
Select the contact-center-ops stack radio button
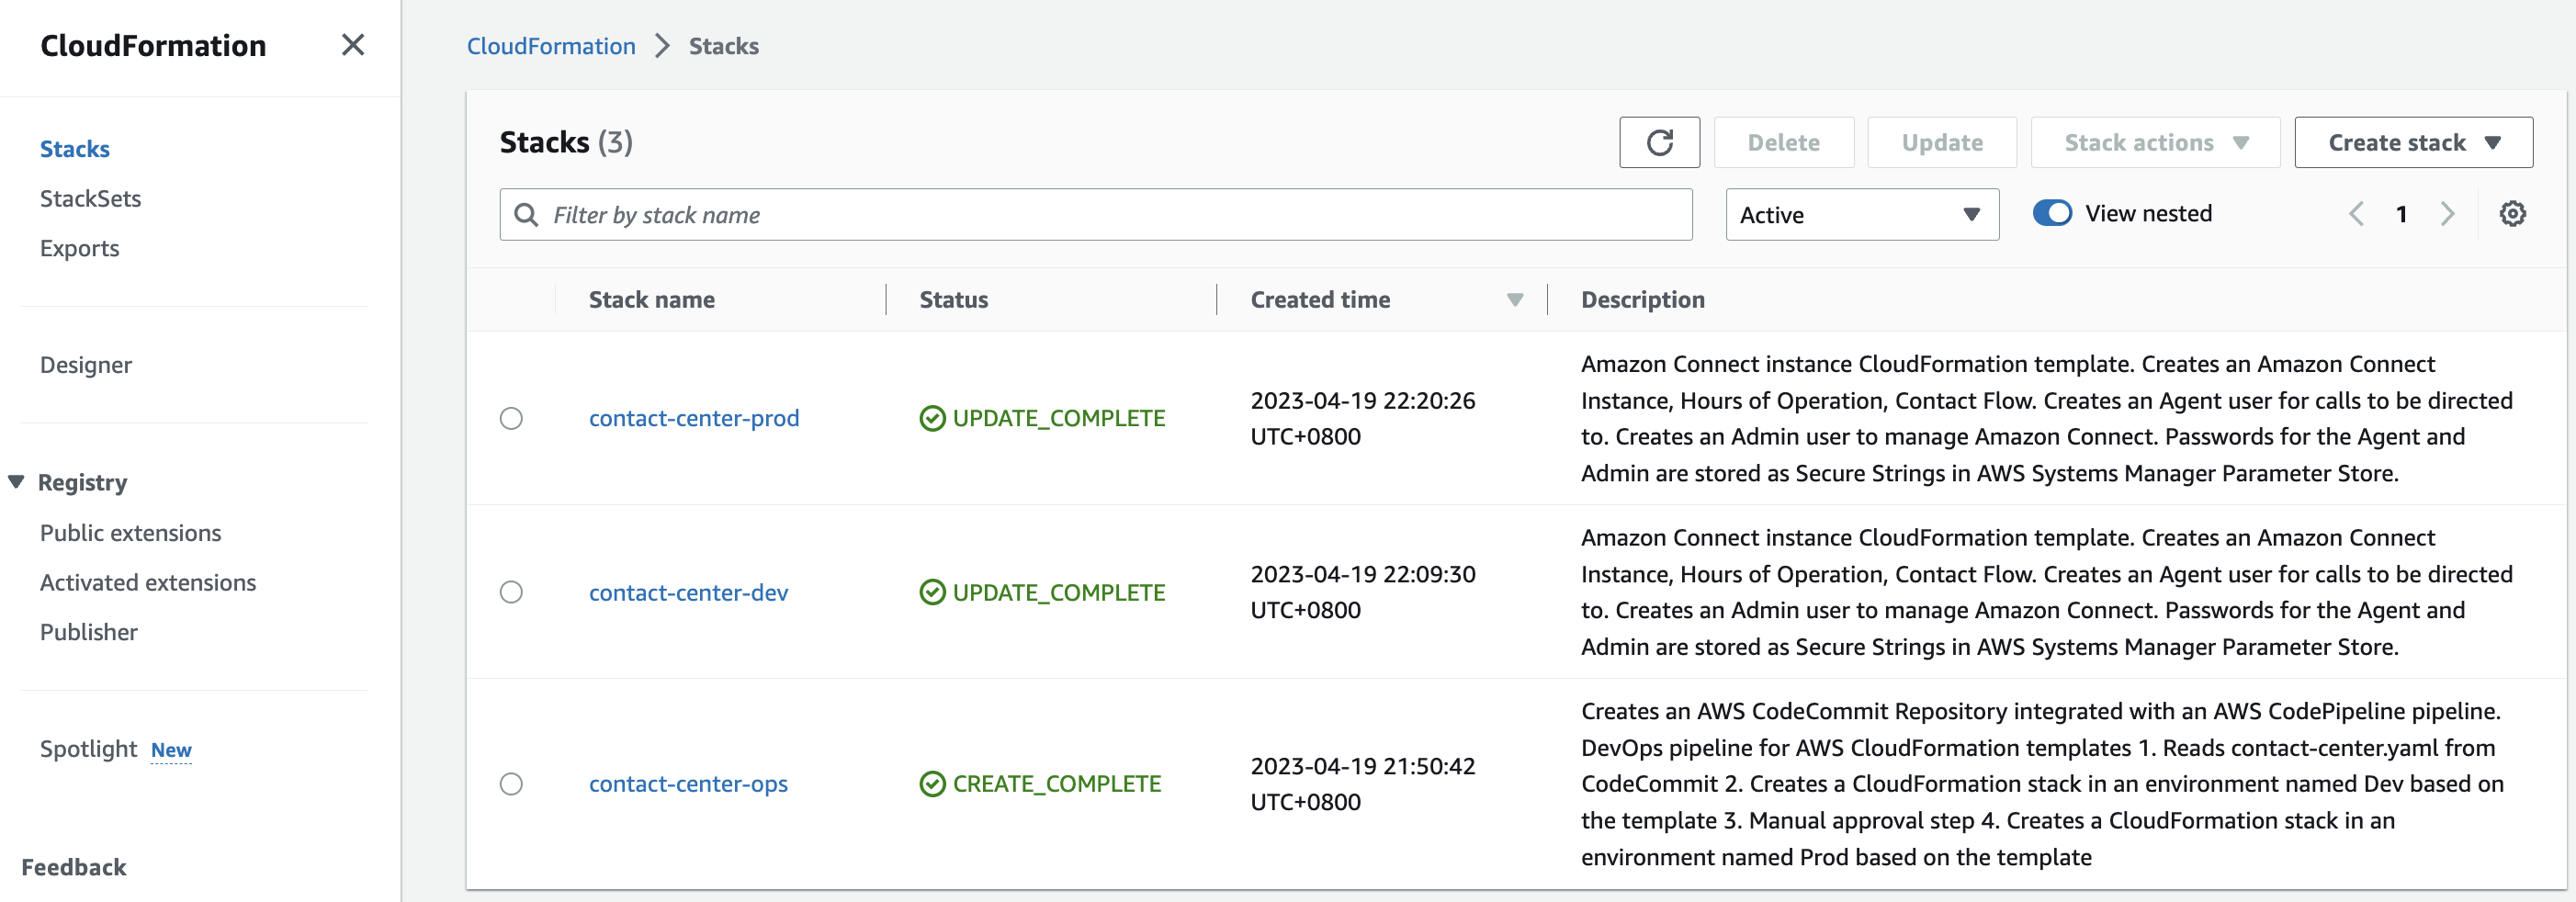[511, 783]
